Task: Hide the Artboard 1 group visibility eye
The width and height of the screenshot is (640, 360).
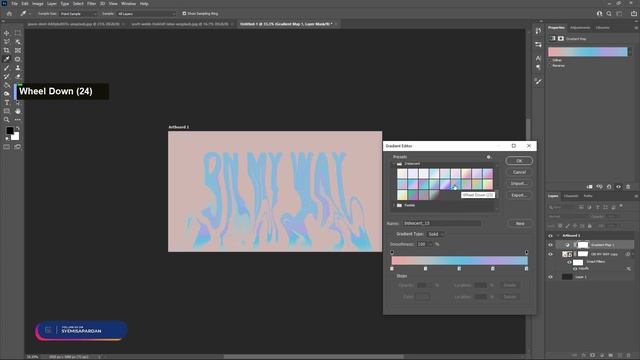Action: click(x=550, y=236)
